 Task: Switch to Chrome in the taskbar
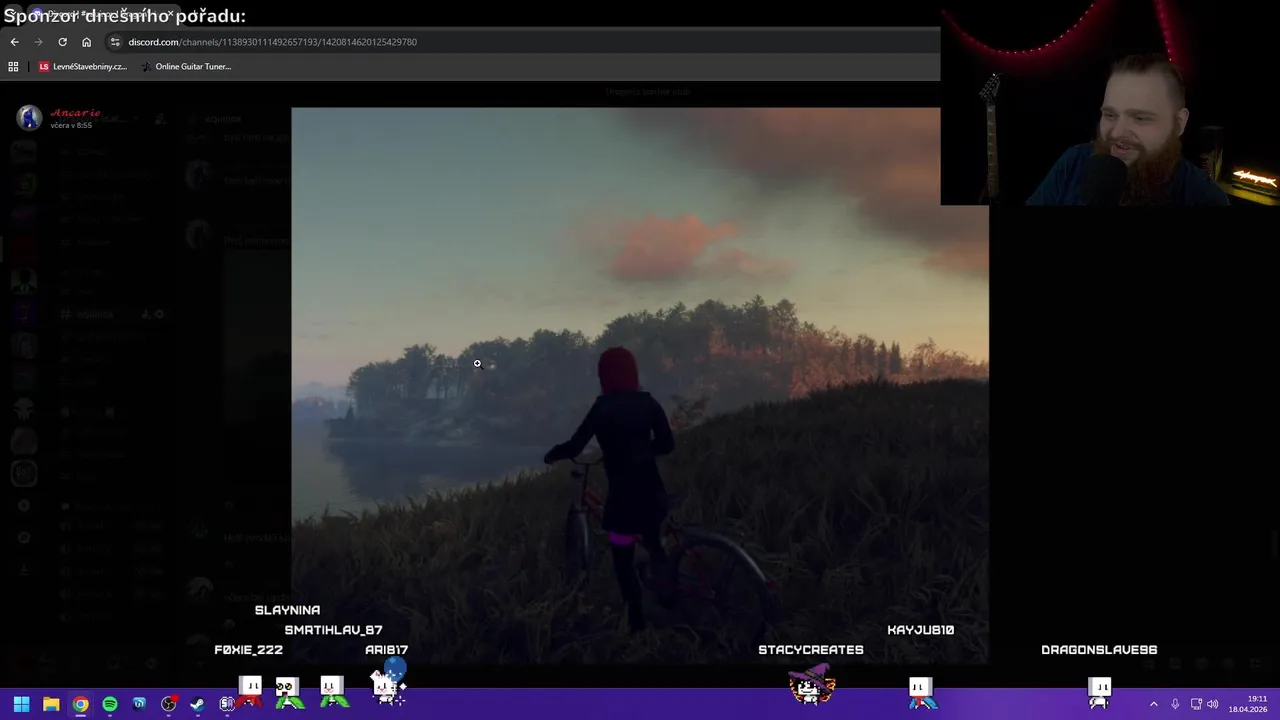(80, 704)
